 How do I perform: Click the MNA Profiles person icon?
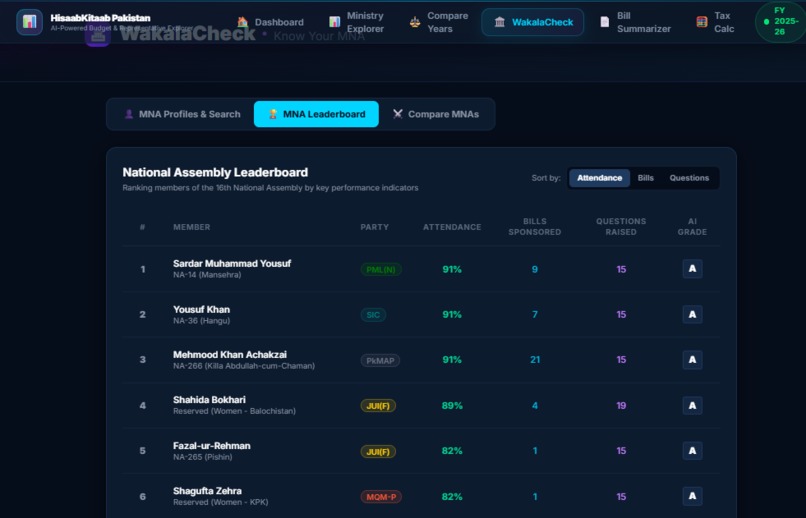pos(129,114)
